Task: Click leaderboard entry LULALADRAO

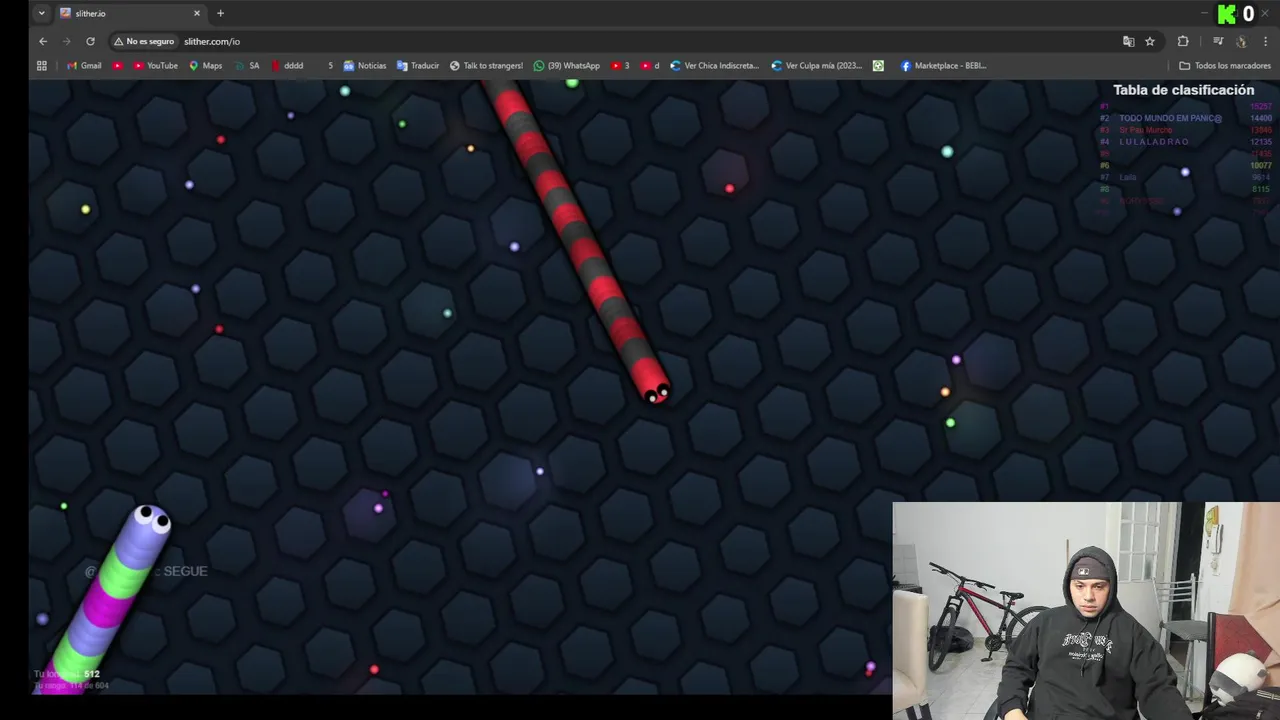Action: 1154,142
